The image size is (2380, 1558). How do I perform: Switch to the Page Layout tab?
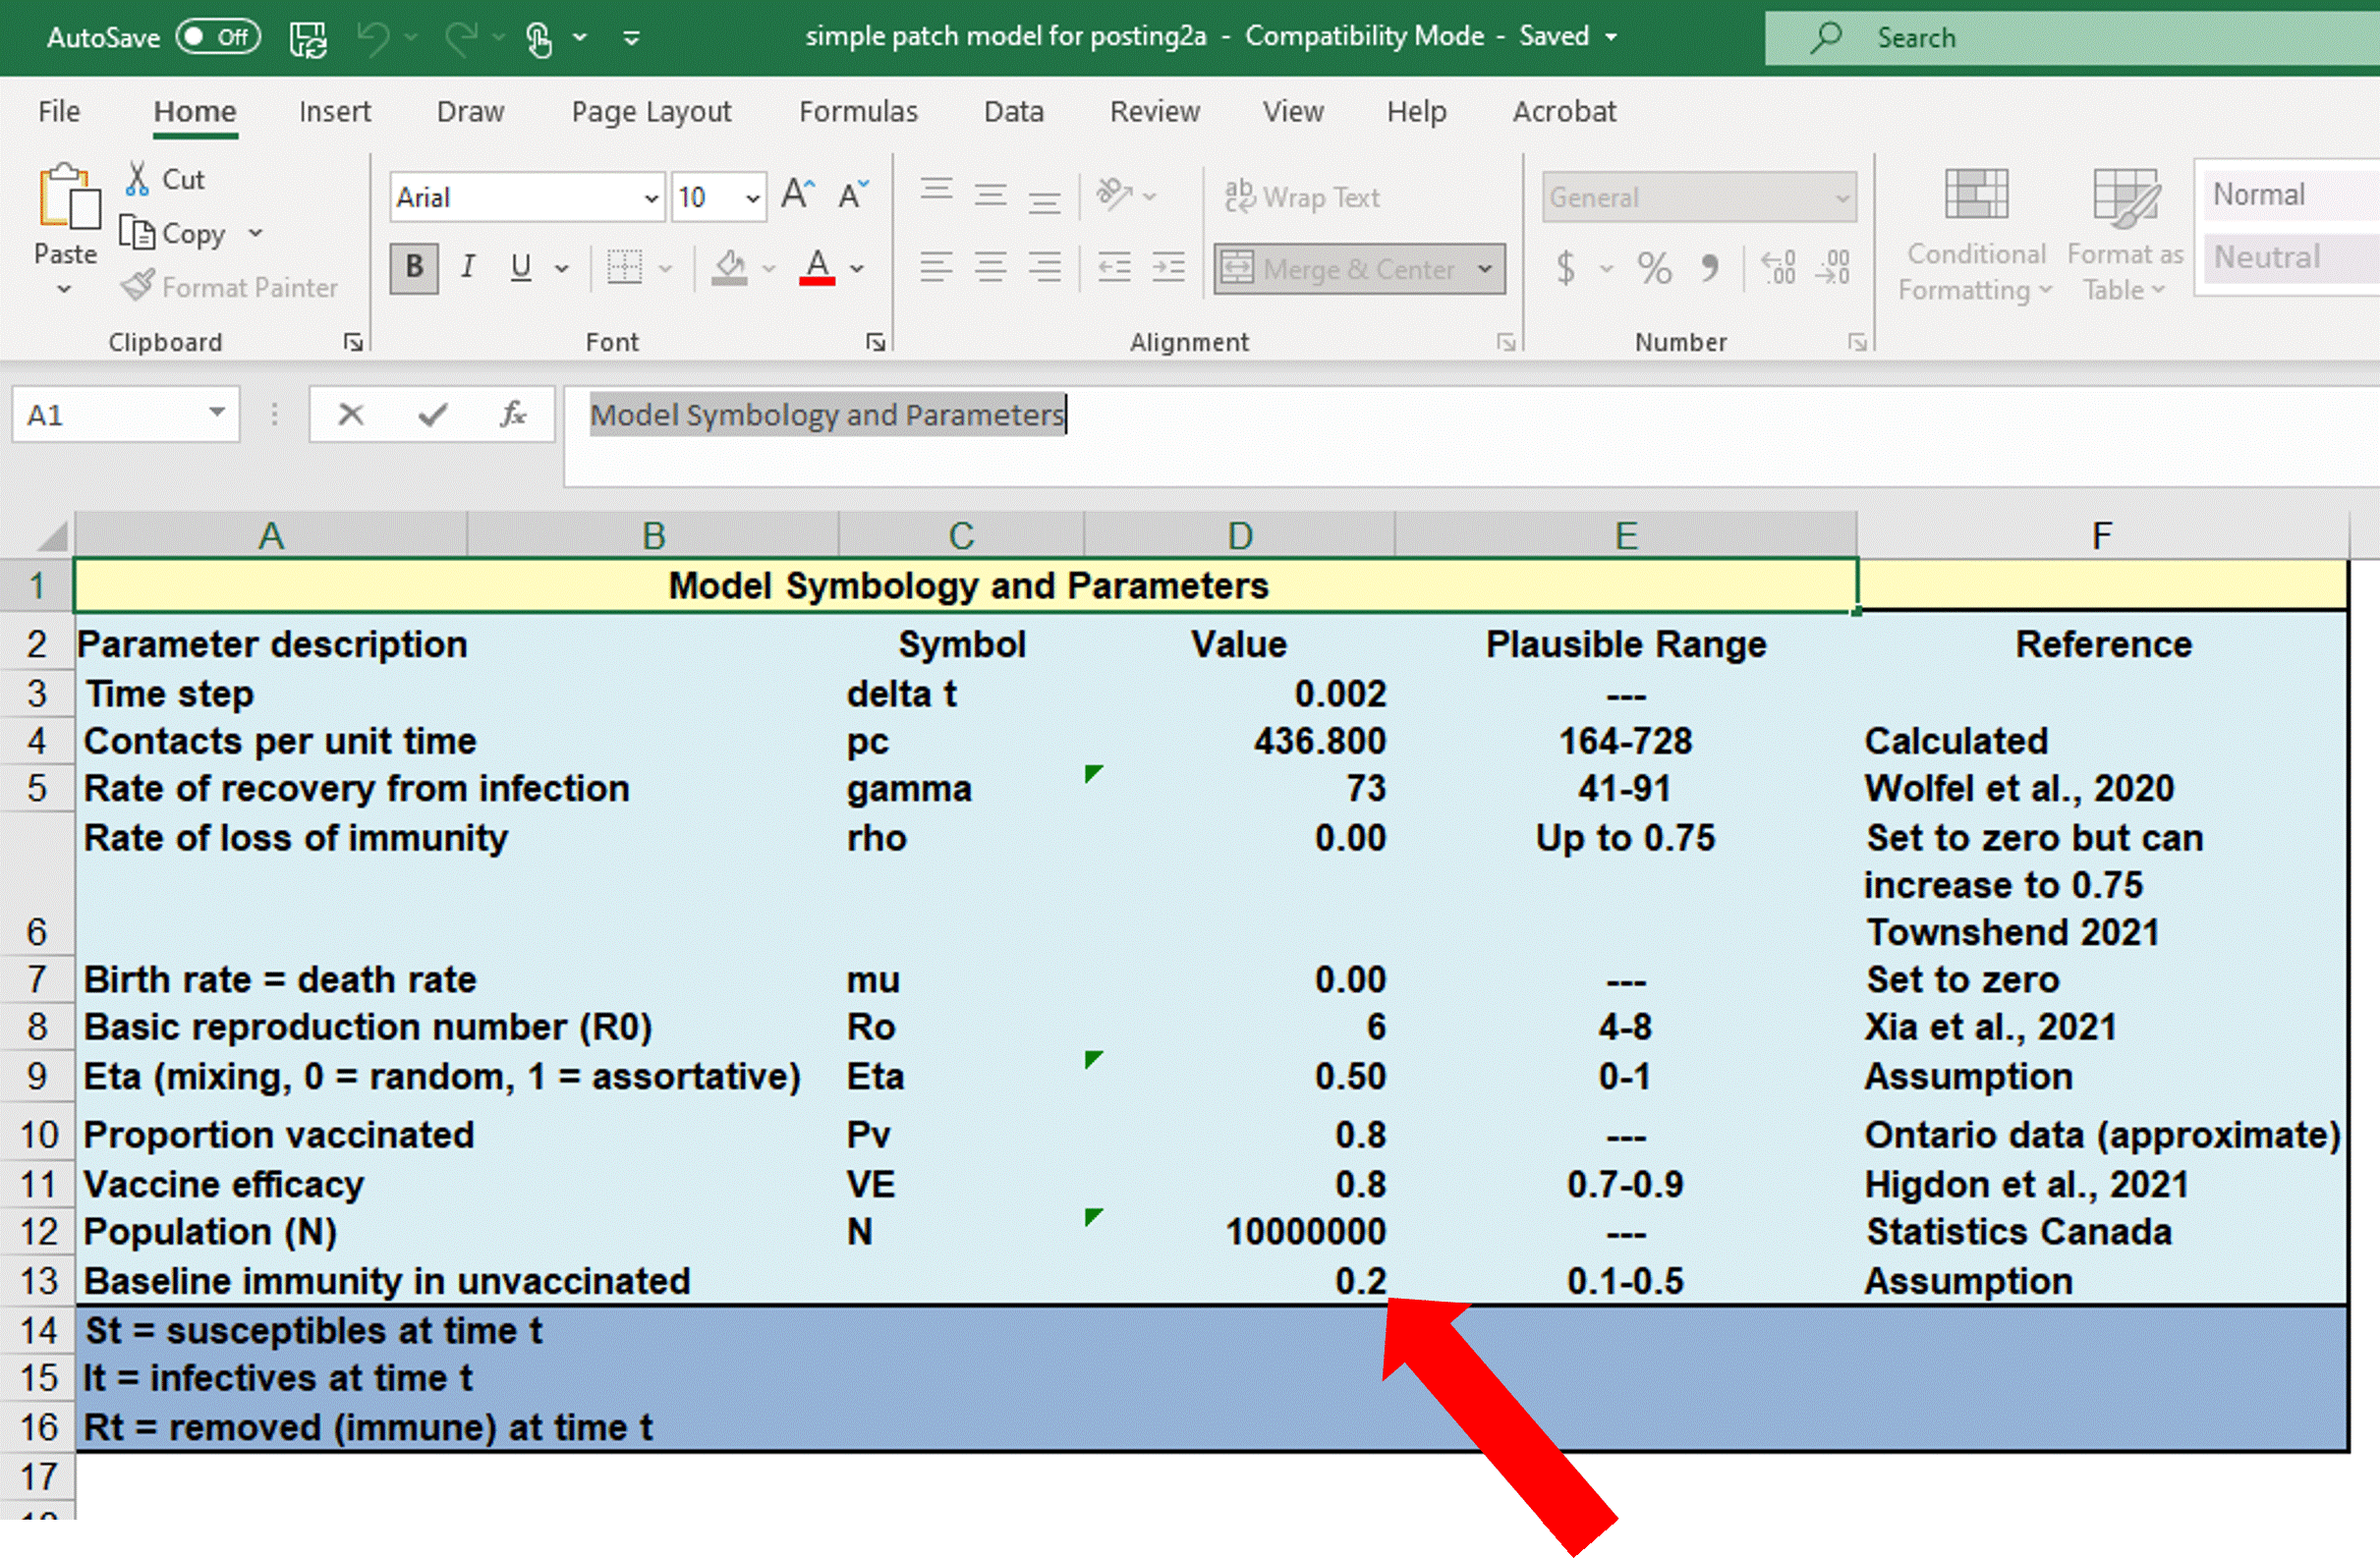point(651,111)
